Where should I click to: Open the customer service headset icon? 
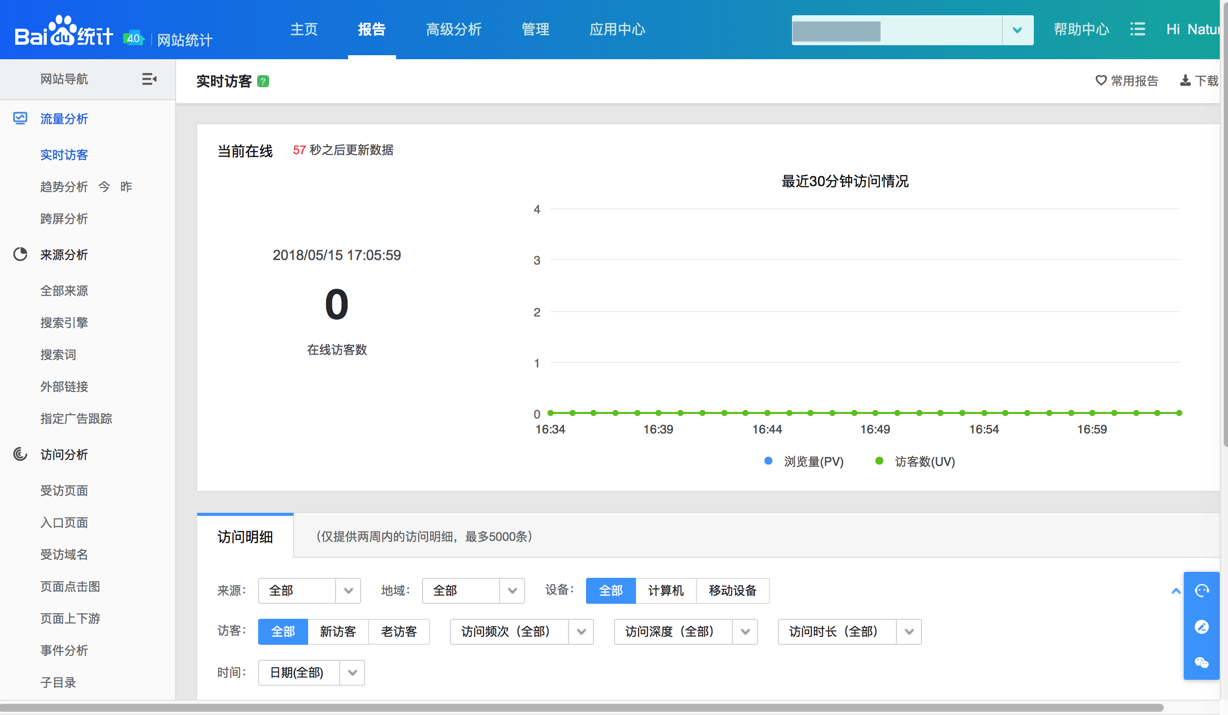point(1202,591)
